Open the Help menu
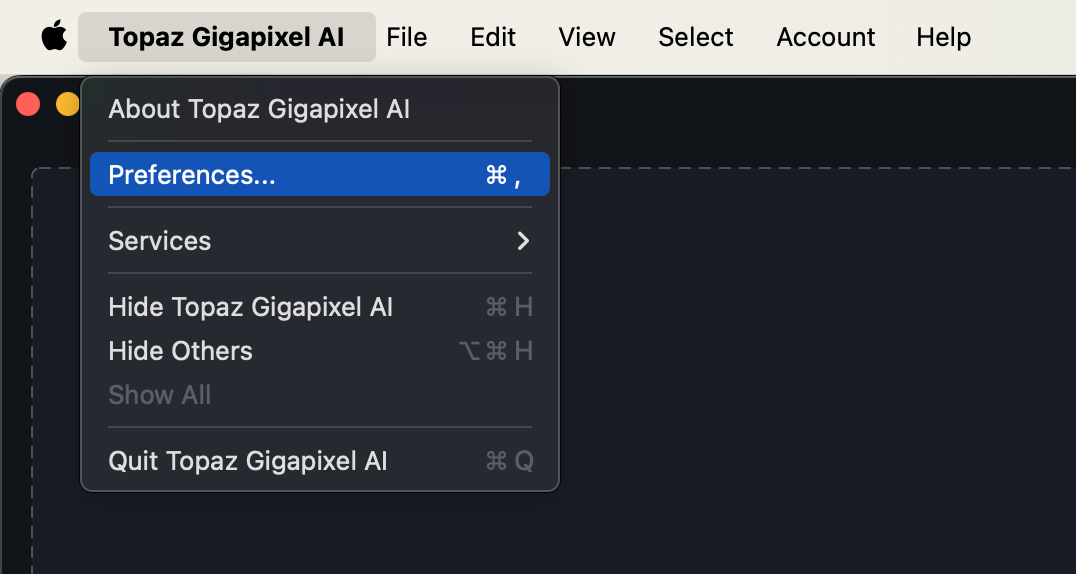This screenshot has height=574, width=1076. coord(944,37)
